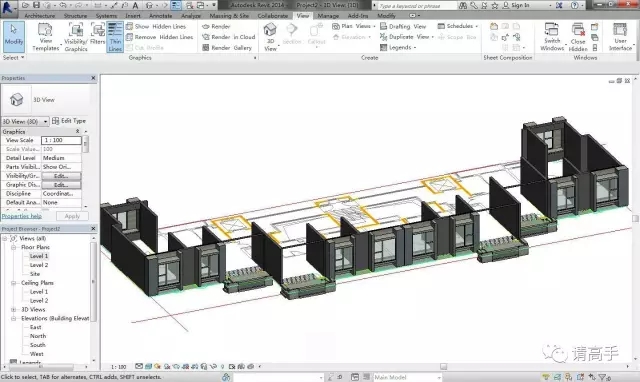Open the Architecture ribbon tab

pos(40,16)
